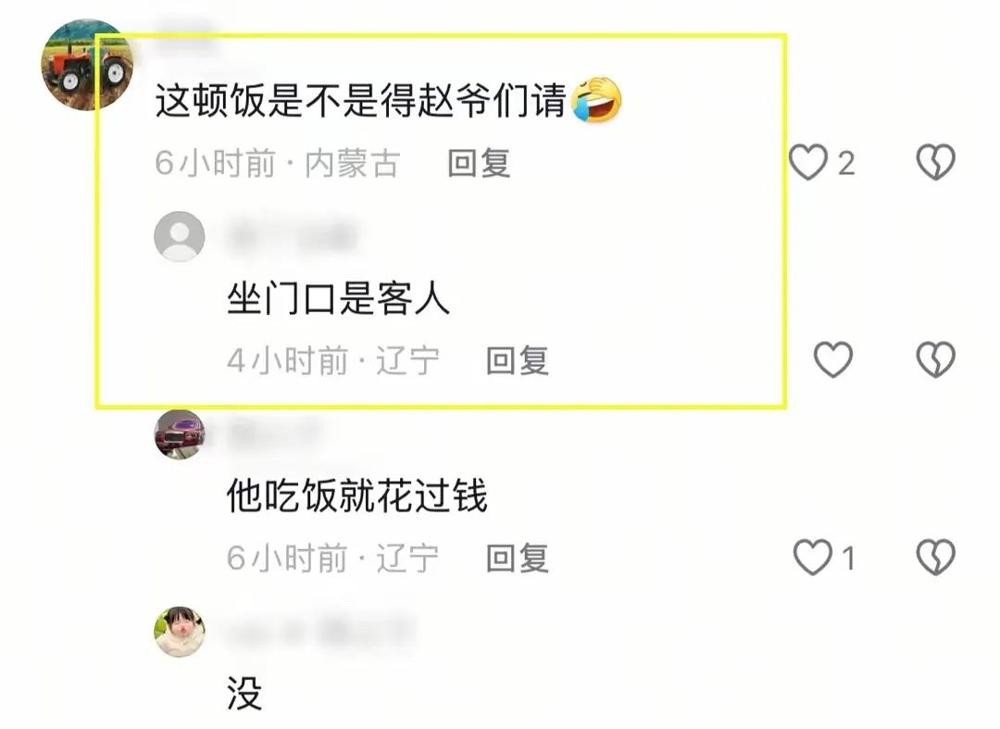Reply to the 他吃饭就花过钱 comment
Image resolution: width=1000 pixels, height=729 pixels.
coord(517,558)
